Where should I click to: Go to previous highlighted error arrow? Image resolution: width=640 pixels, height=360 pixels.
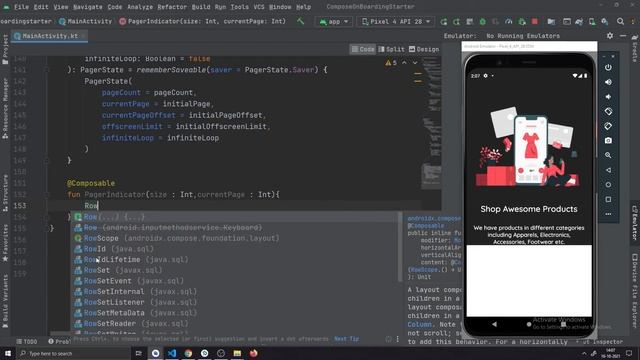point(404,62)
